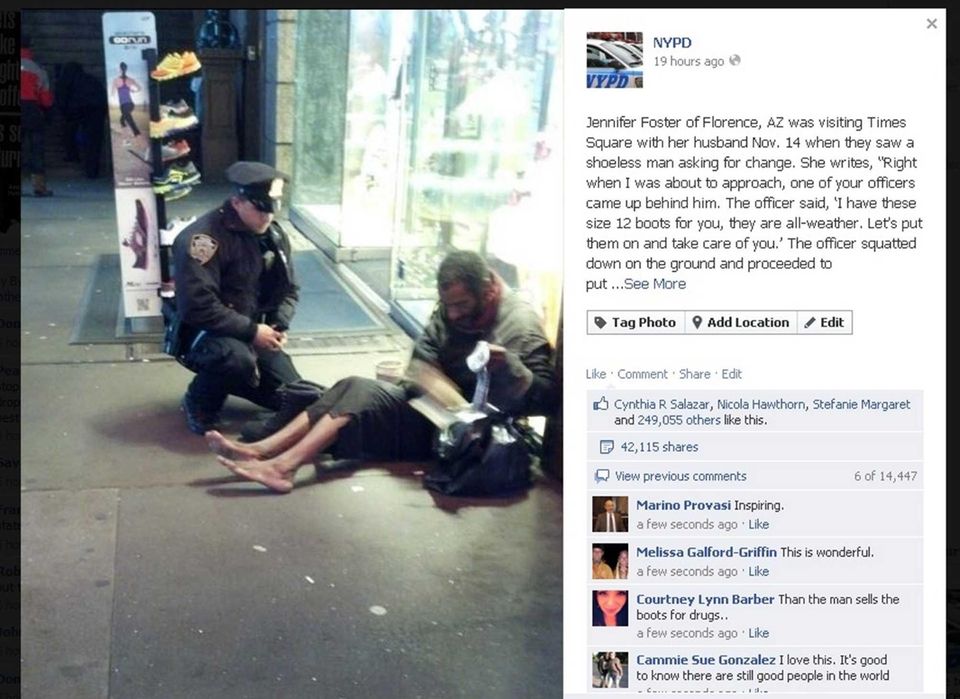This screenshot has height=699, width=960.
Task: Click the public globe audience icon
Action: (735, 60)
